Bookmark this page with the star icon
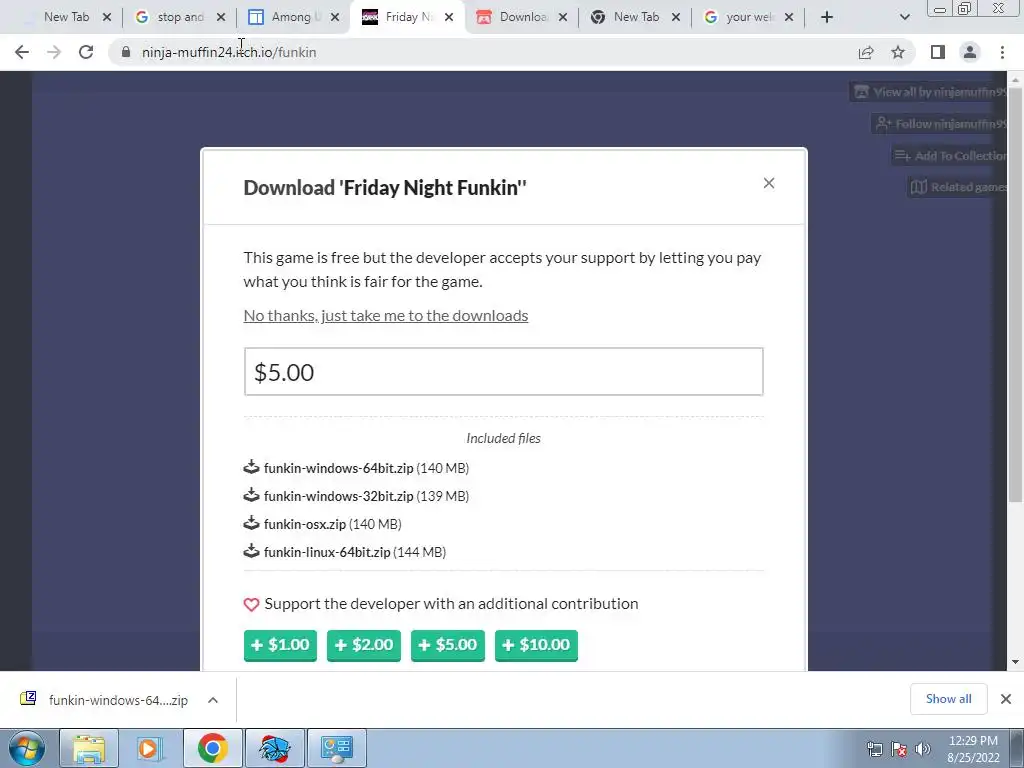This screenshot has height=768, width=1024. pos(898,52)
